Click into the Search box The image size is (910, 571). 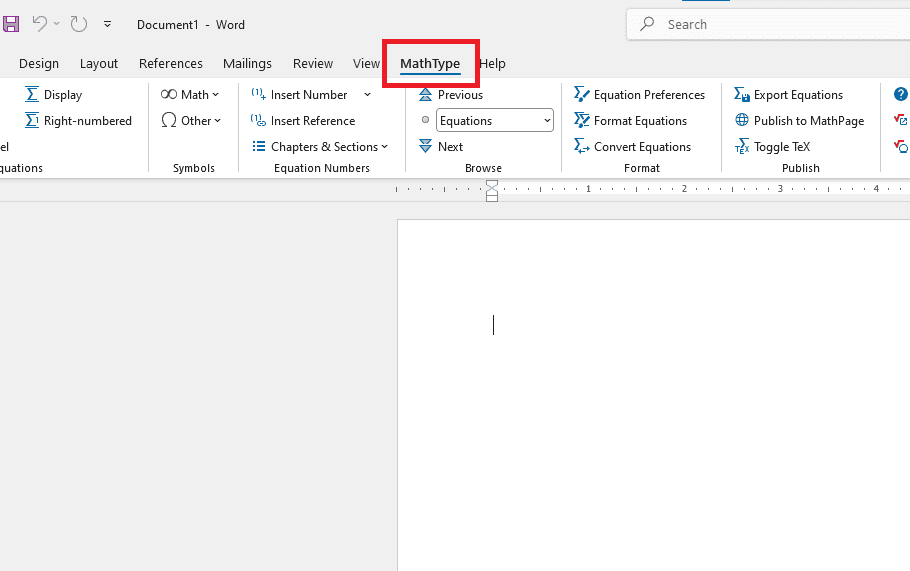click(x=768, y=24)
